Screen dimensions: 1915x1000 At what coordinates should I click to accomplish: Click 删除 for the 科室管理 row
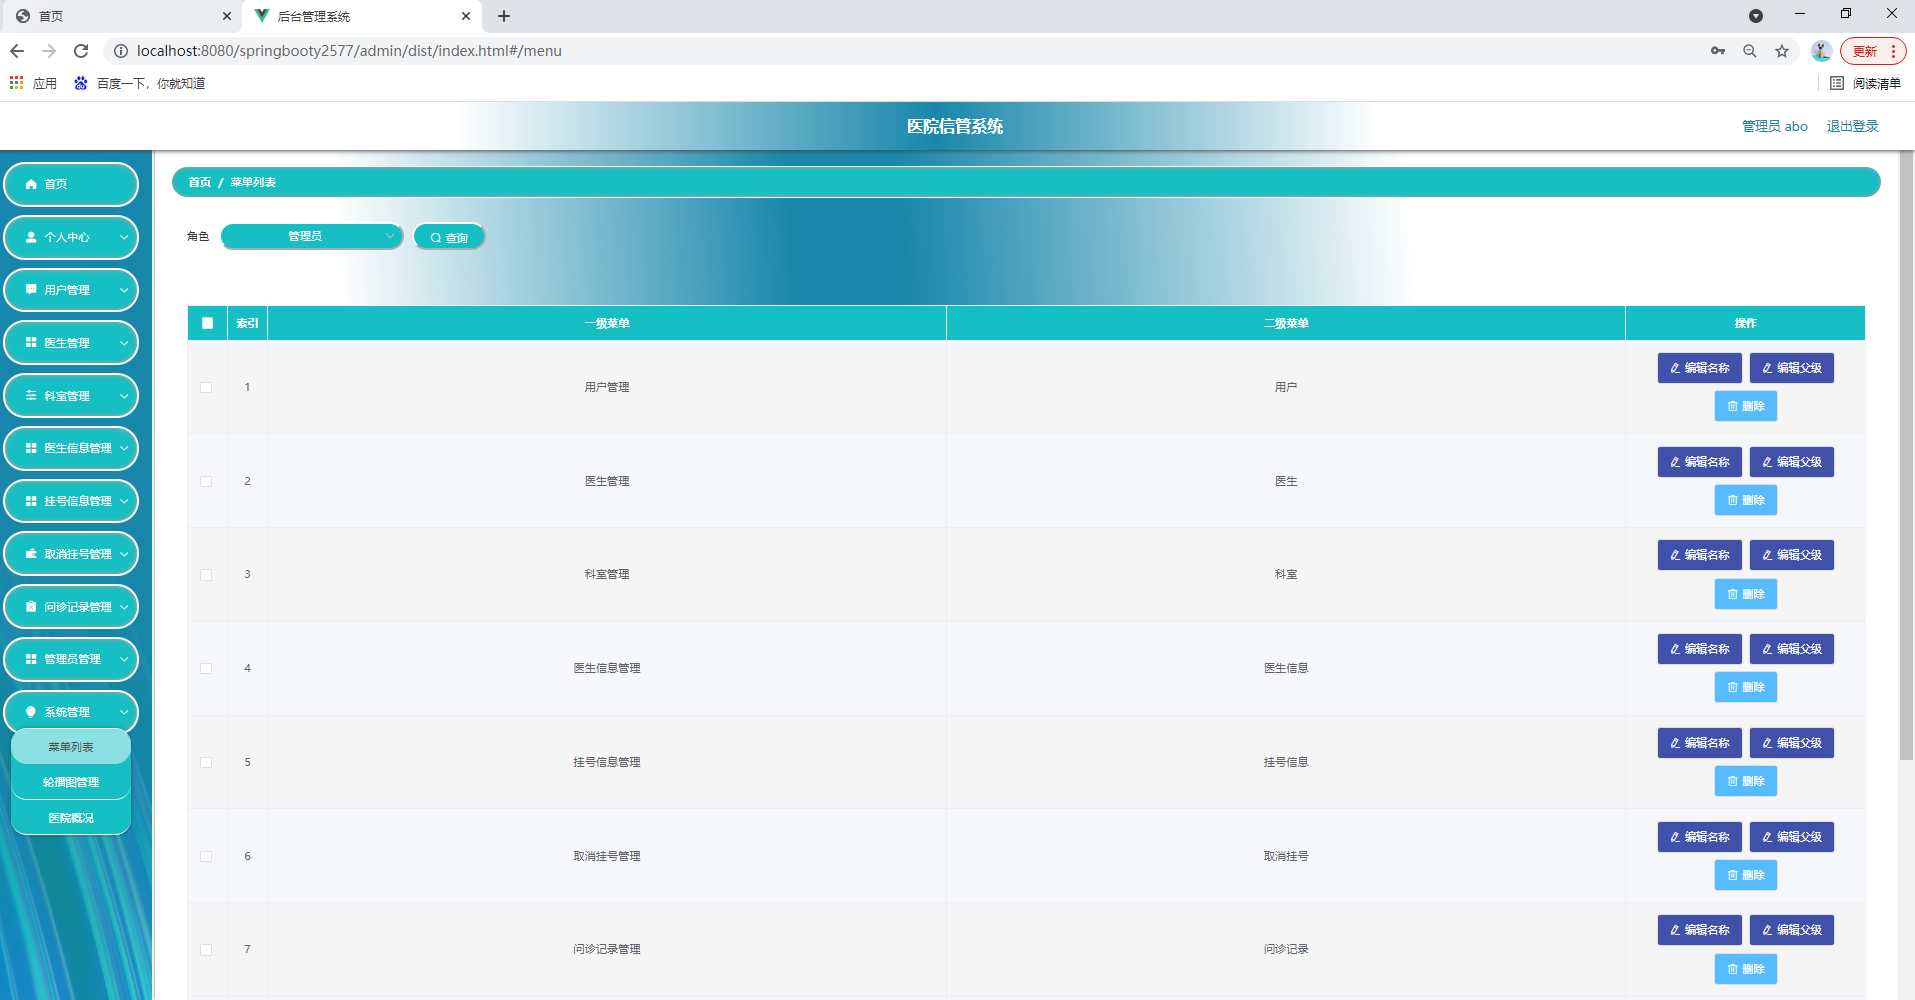[1746, 594]
